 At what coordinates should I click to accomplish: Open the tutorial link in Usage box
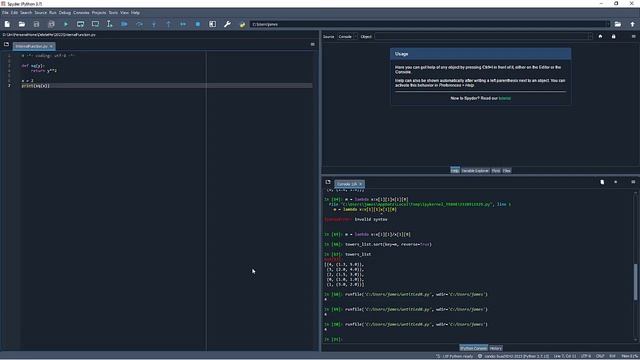click(504, 98)
